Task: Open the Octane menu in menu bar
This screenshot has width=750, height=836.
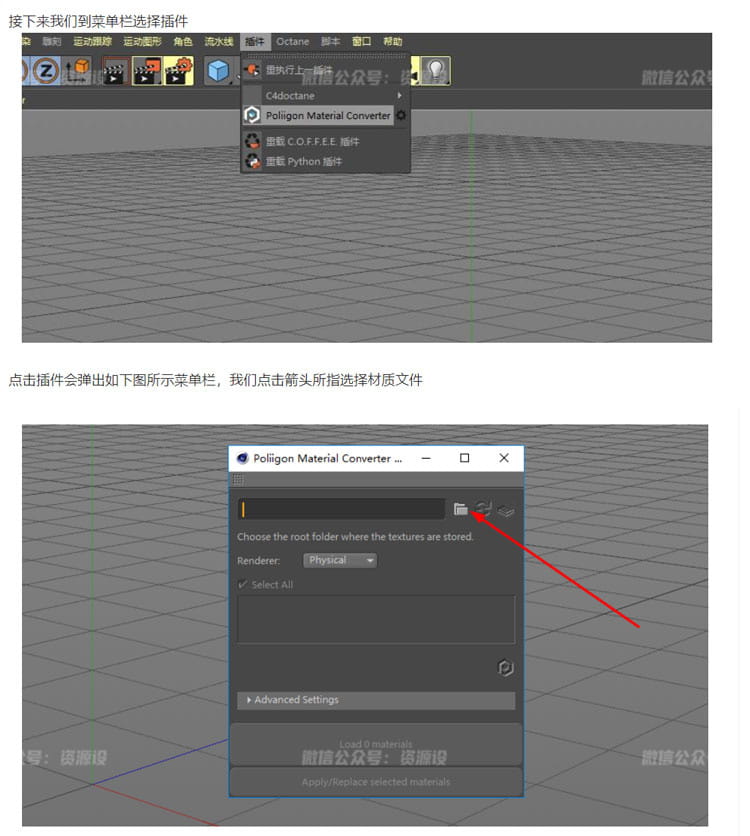Action: click(293, 42)
